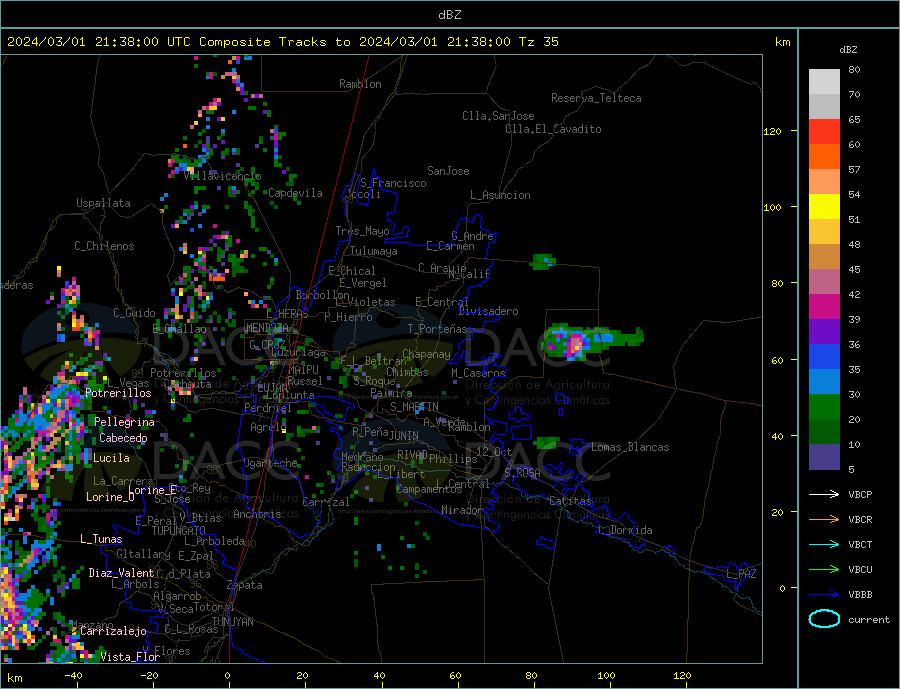Click the VBCP legend label
The width and height of the screenshot is (900, 689).
tap(860, 494)
